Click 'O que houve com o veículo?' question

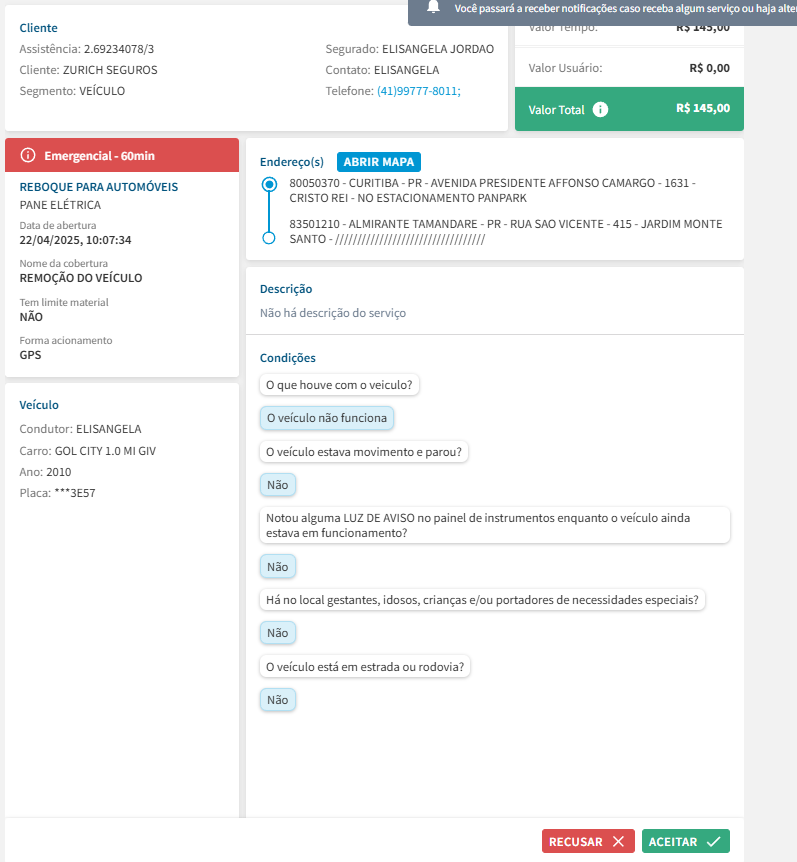[340, 385]
